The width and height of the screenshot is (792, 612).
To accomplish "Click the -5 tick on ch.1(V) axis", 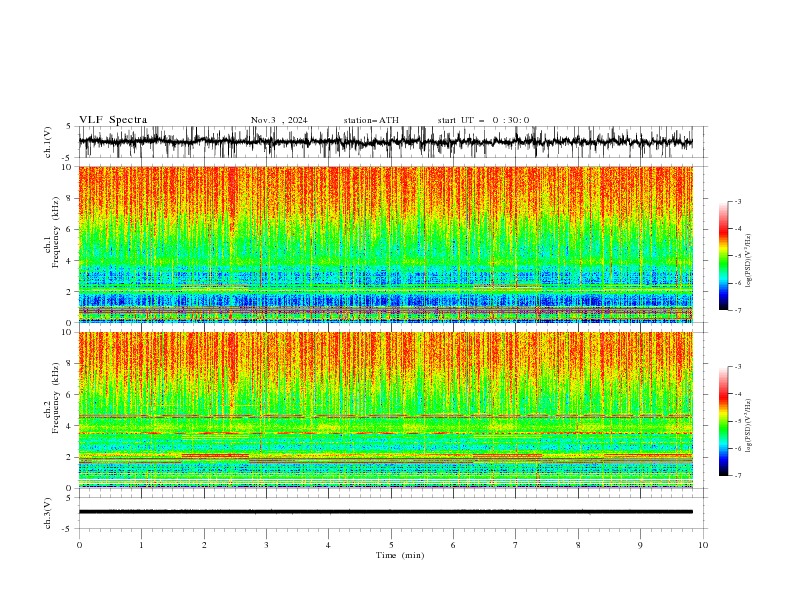I will pos(68,158).
